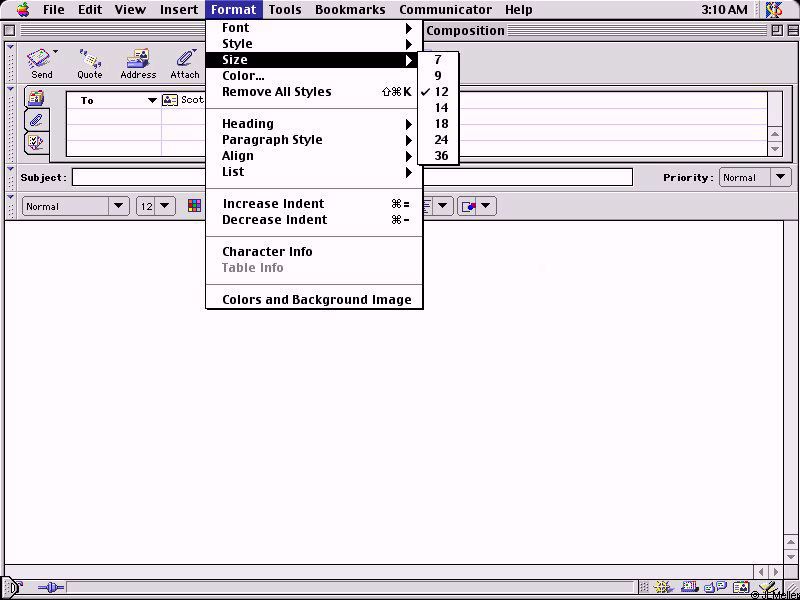Open the Heading submenu
This screenshot has height=600, width=800.
tap(314, 124)
